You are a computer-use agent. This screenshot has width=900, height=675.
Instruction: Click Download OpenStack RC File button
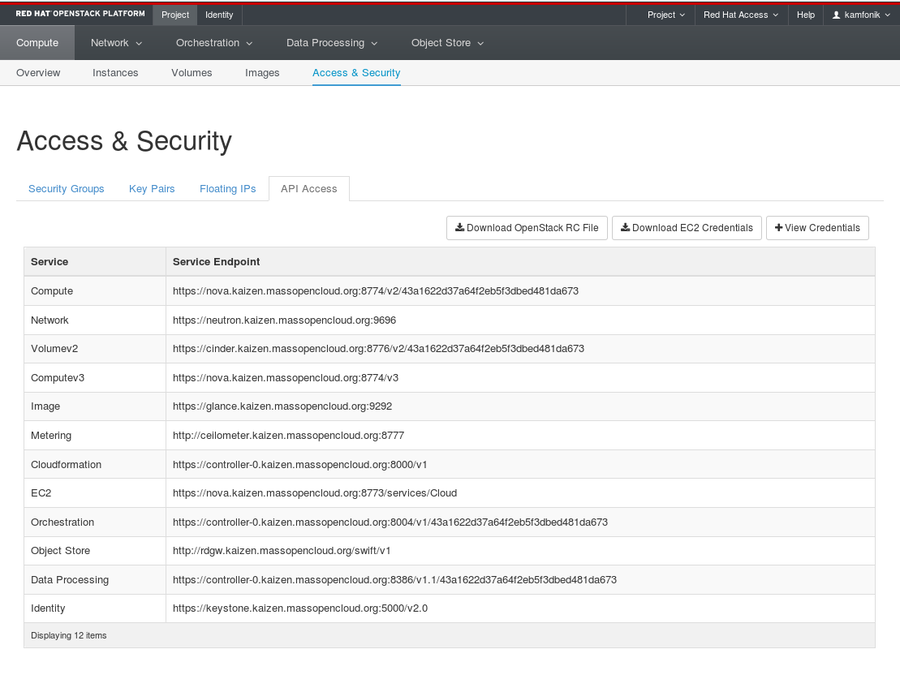527,228
